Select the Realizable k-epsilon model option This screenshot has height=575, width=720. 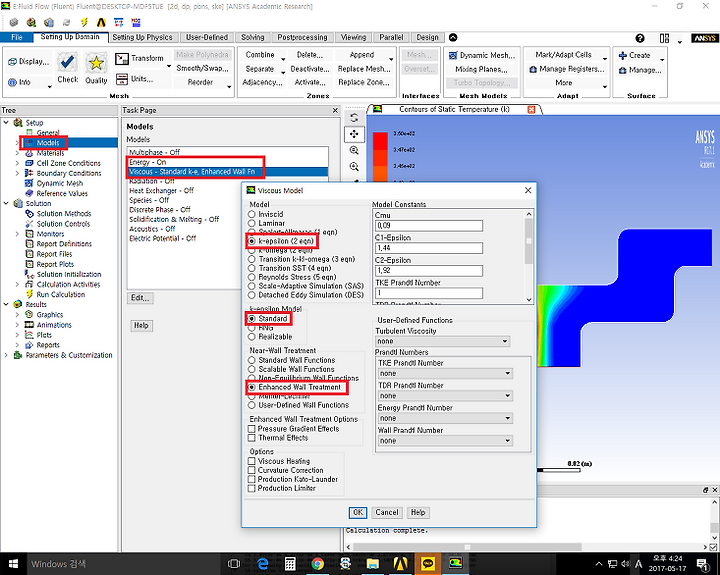click(252, 337)
